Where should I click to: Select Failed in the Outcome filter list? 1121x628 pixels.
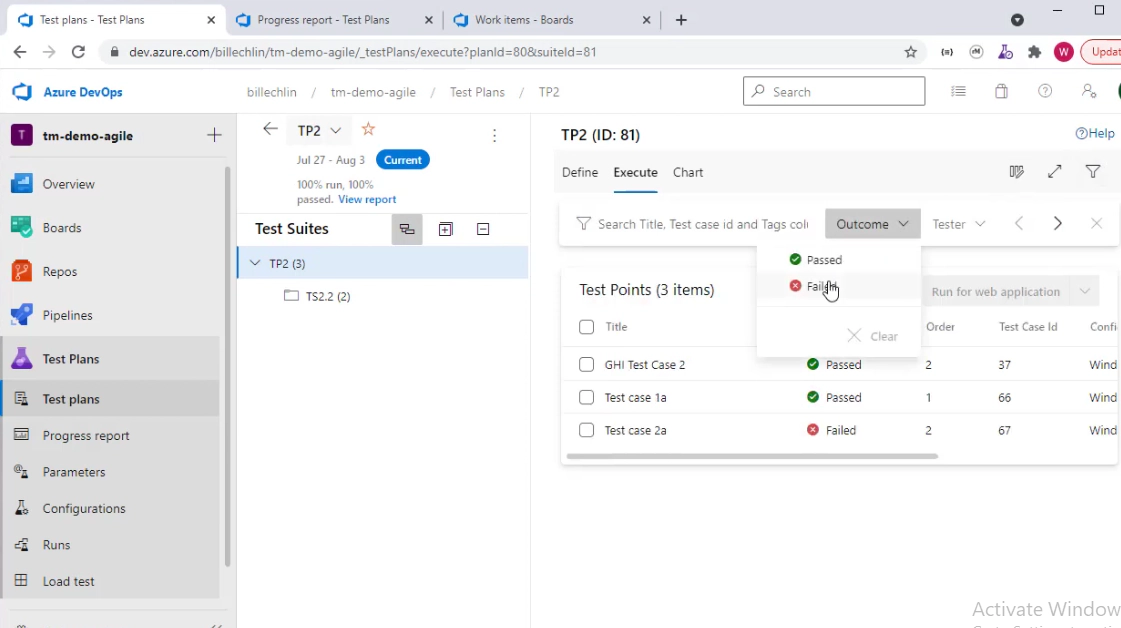tap(820, 286)
